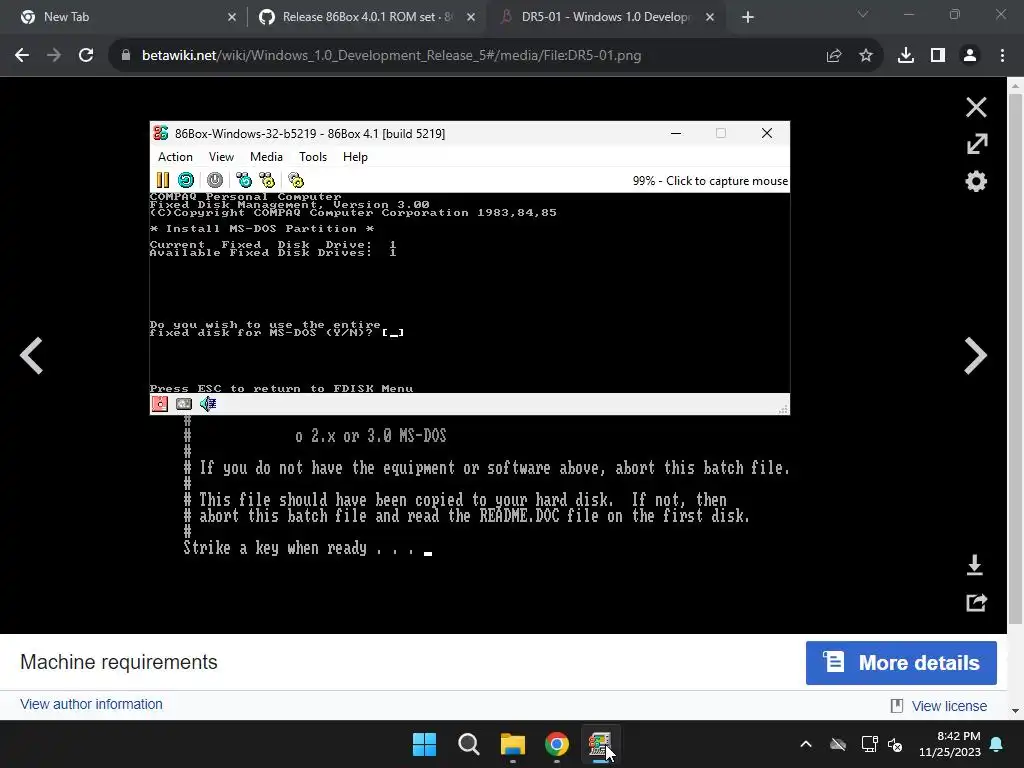Select the DR5-01 Windows 1.0 tab
The height and width of the screenshot is (768, 1024).
[x=604, y=17]
